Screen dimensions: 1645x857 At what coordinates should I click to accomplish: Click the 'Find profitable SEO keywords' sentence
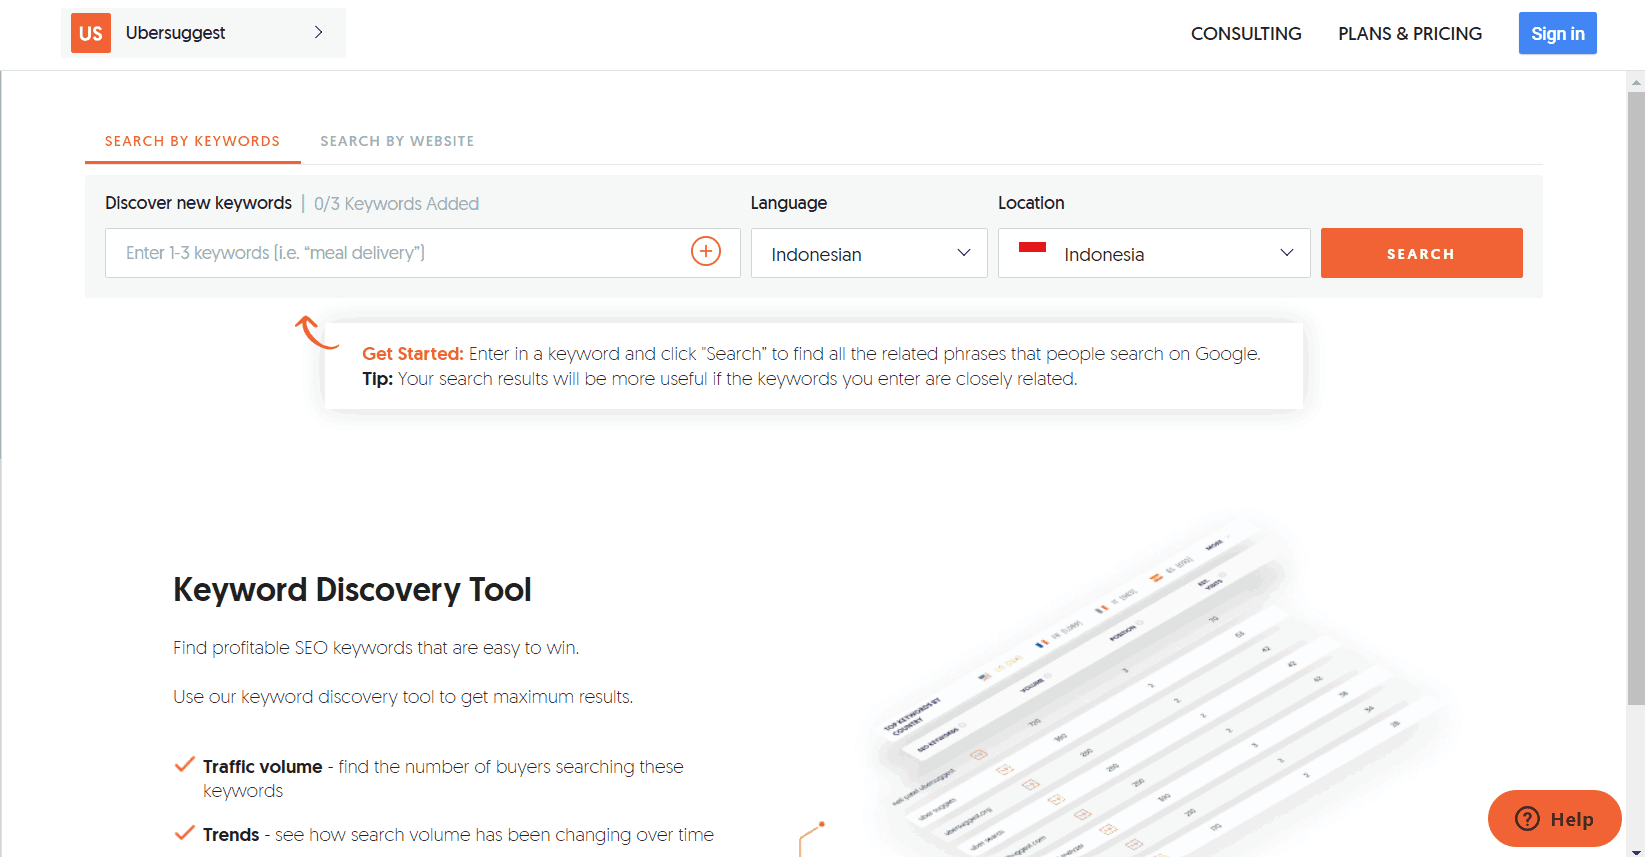tap(376, 648)
